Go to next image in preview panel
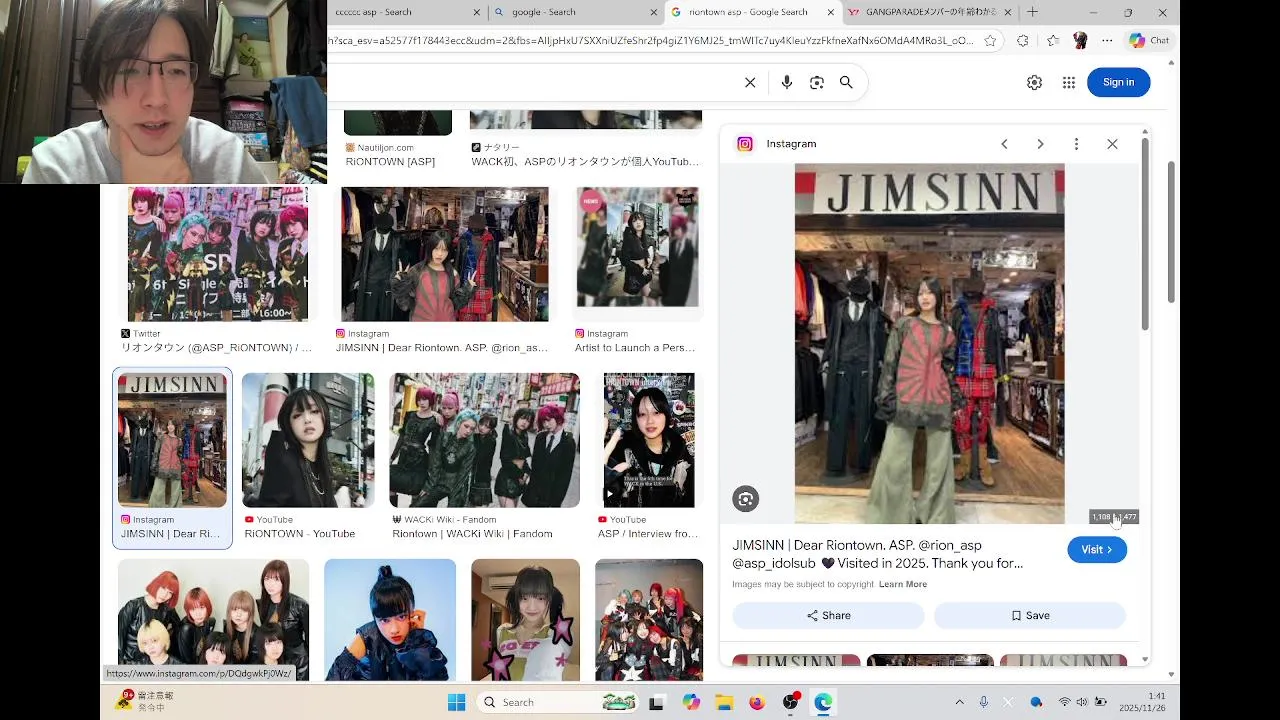 (1040, 144)
